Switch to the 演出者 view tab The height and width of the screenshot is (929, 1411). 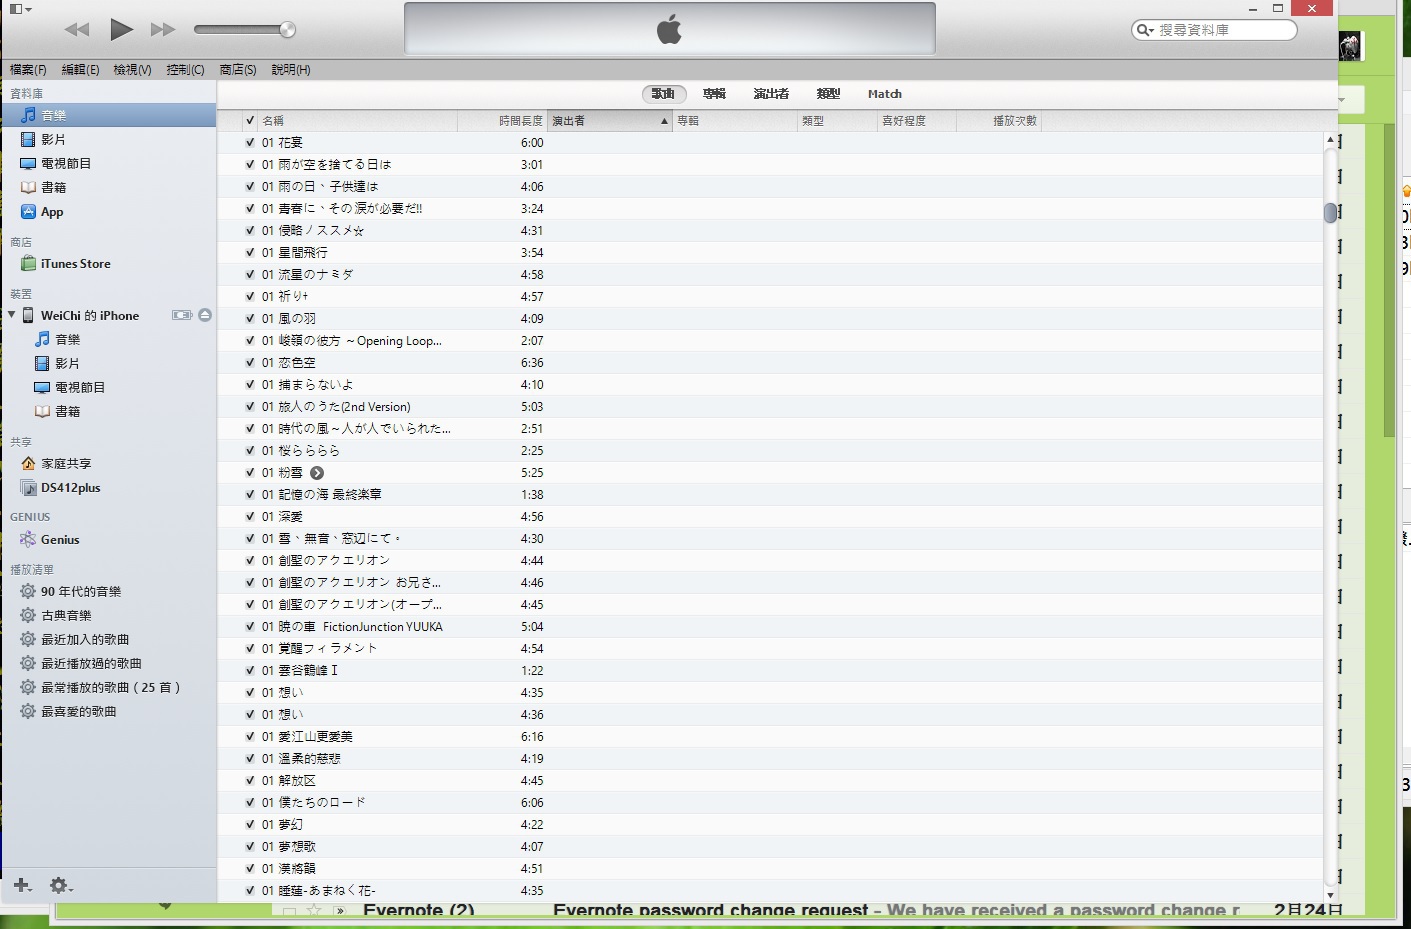771,94
